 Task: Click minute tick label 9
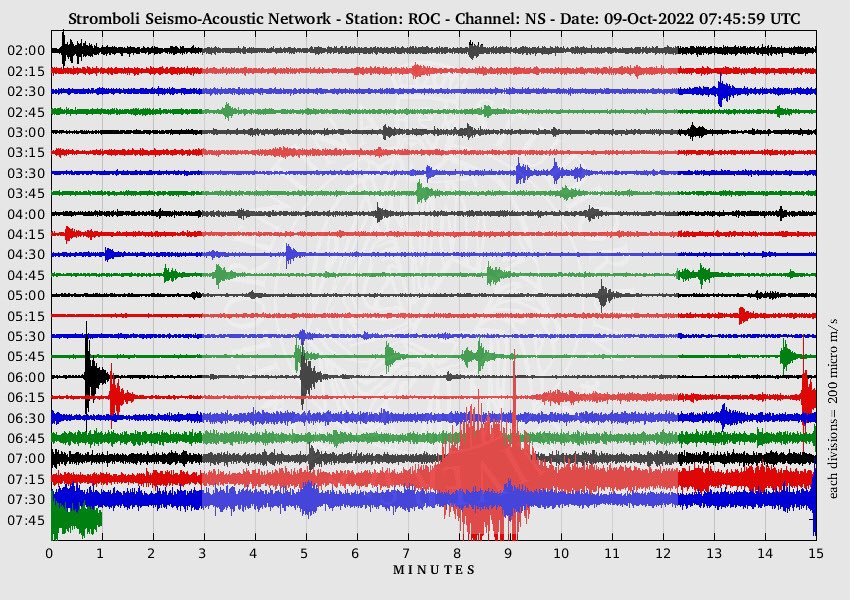(508, 553)
